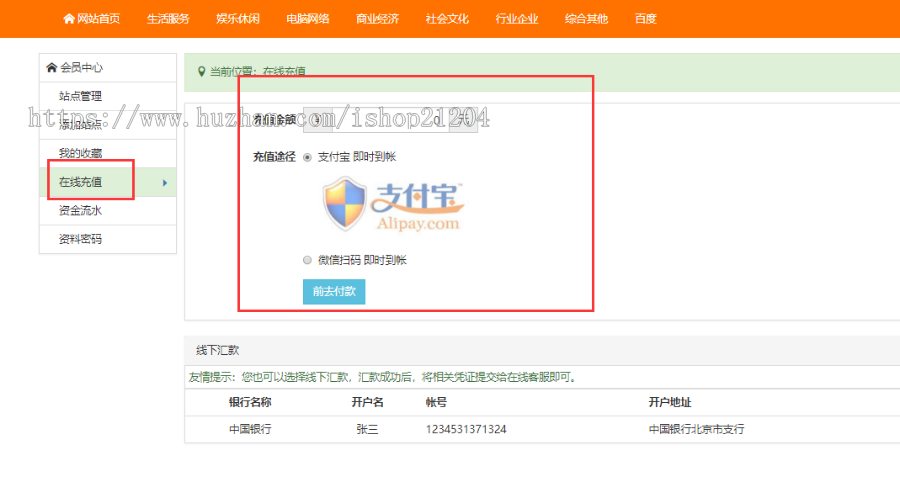The image size is (900, 503).
Task: Open the 娱乐休闲 nav menu
Action: coord(238,19)
